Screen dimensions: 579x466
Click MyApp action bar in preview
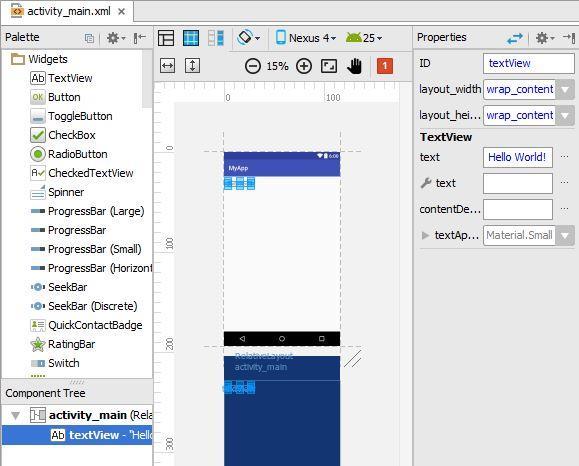pyautogui.click(x=282, y=168)
